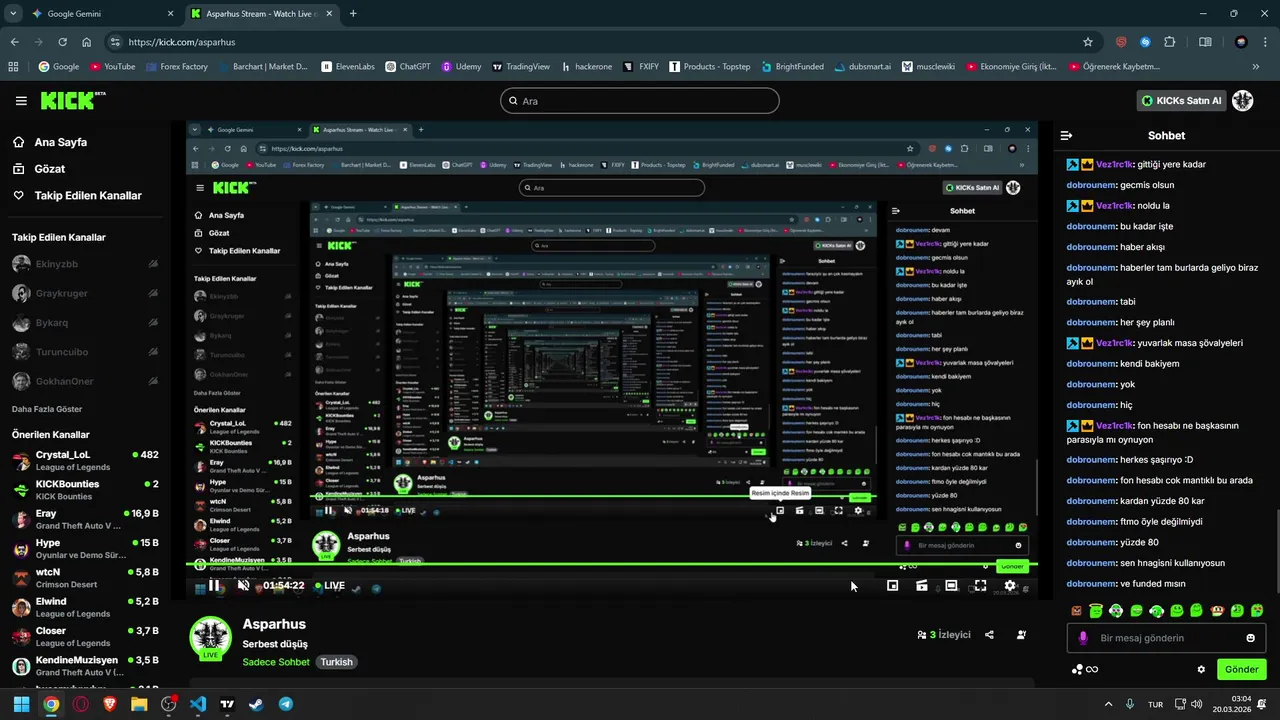The image size is (1280, 720).
Task: Click Asparhus channel avatar with LIVE badge
Action: [x=210, y=638]
